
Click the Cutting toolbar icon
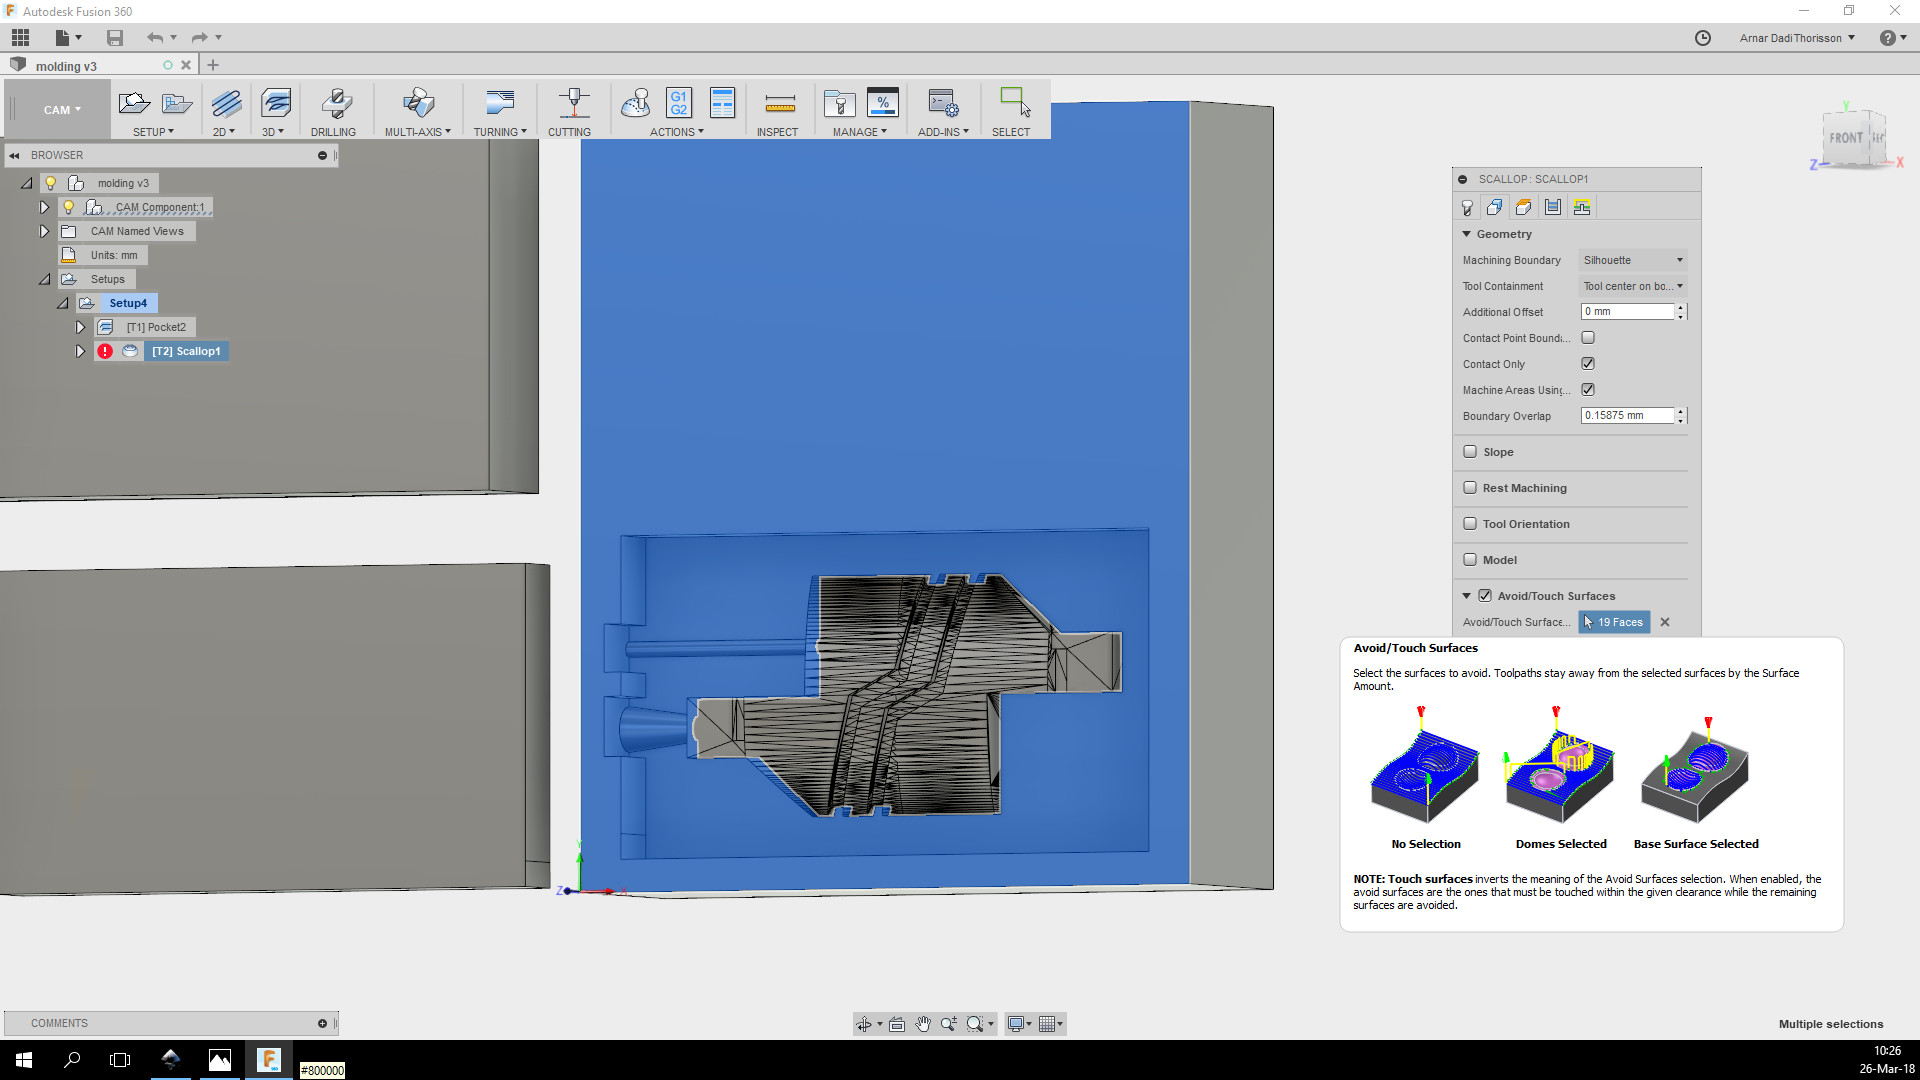[x=572, y=104]
